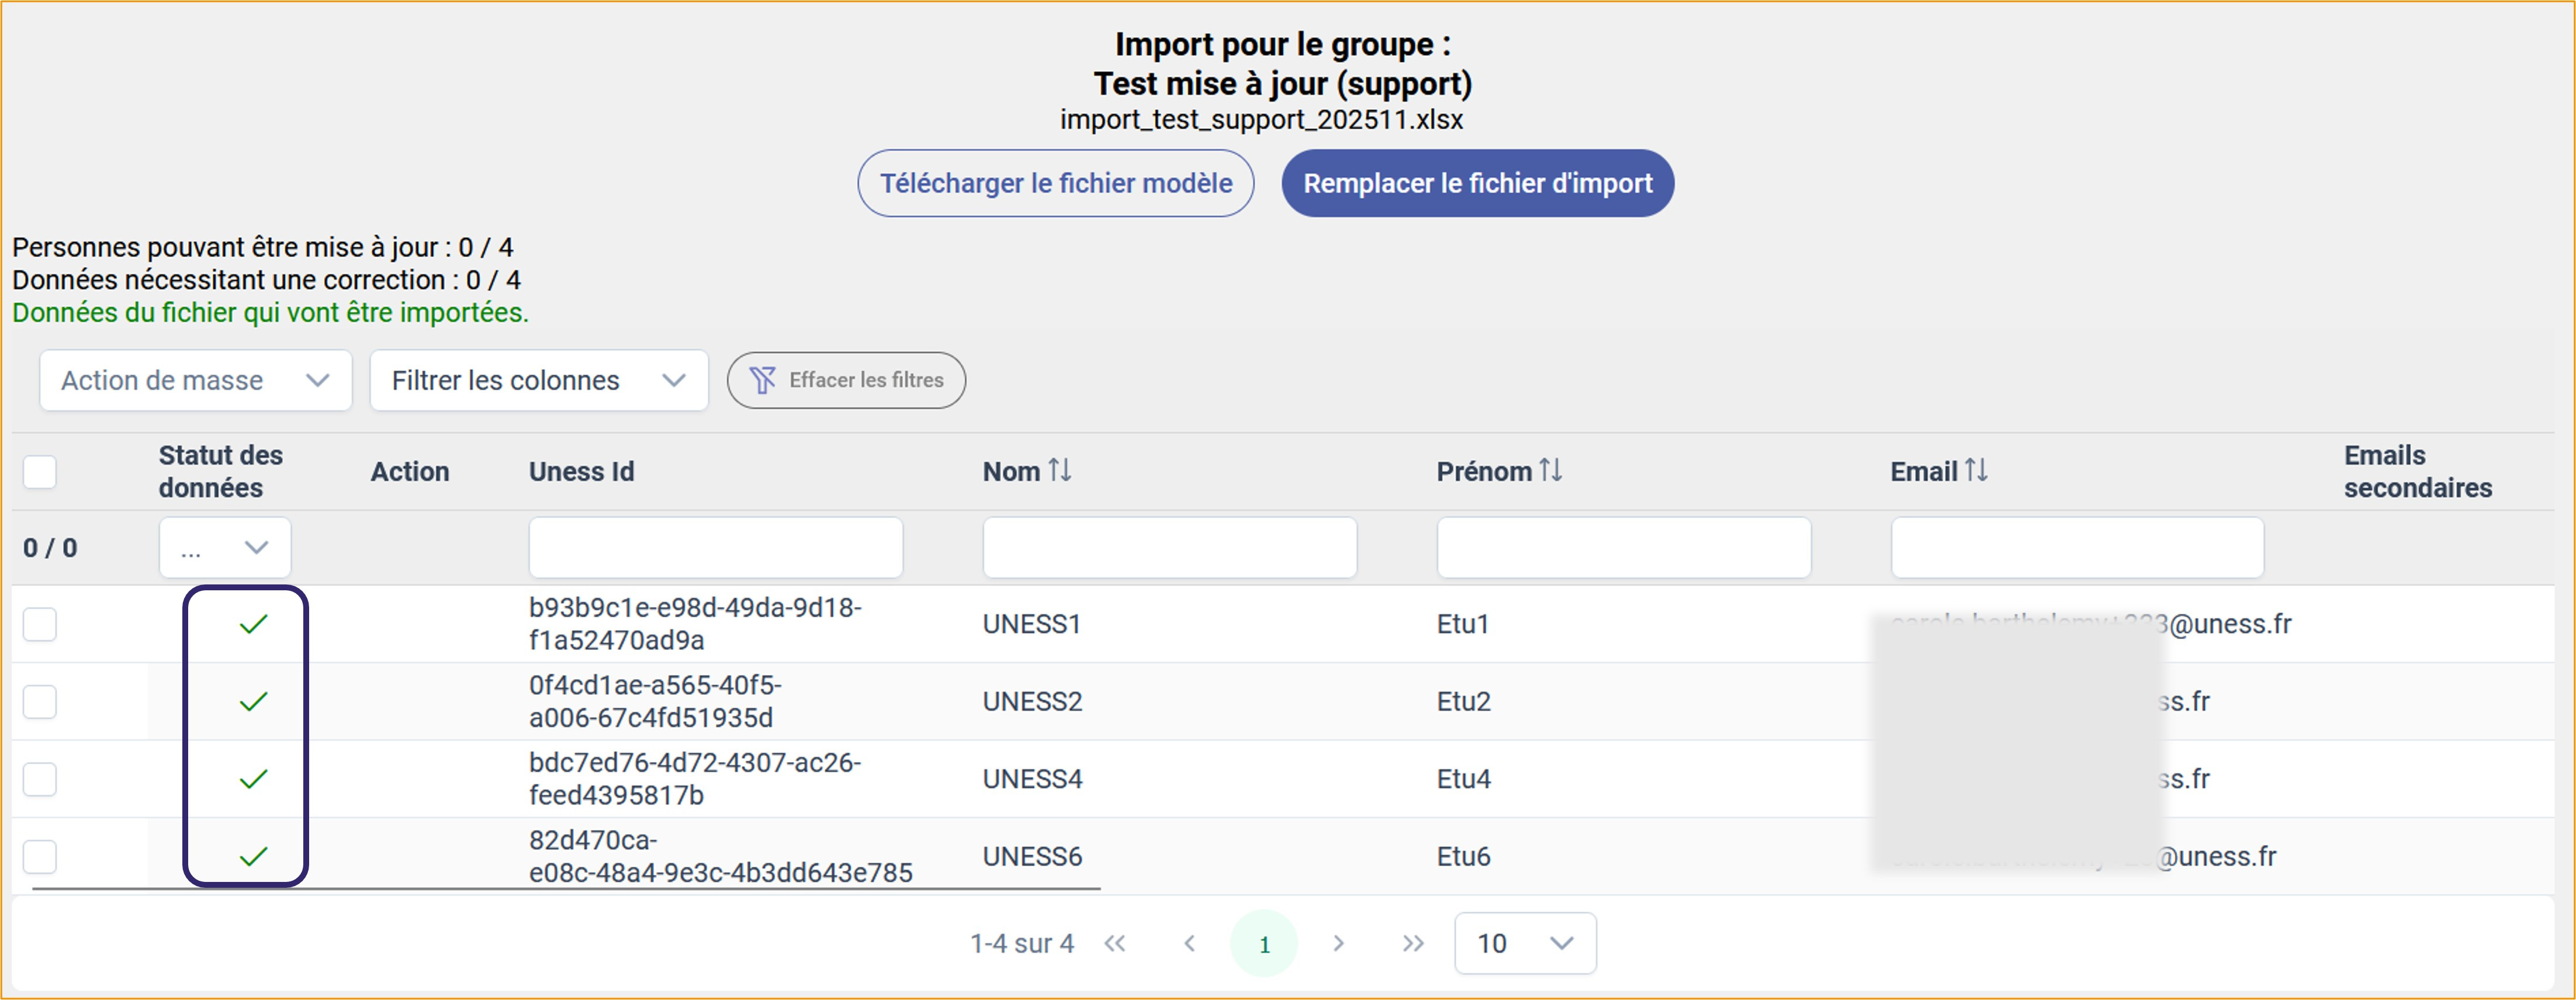
Task: Click the Email column sort arrows icon
Action: [1976, 470]
